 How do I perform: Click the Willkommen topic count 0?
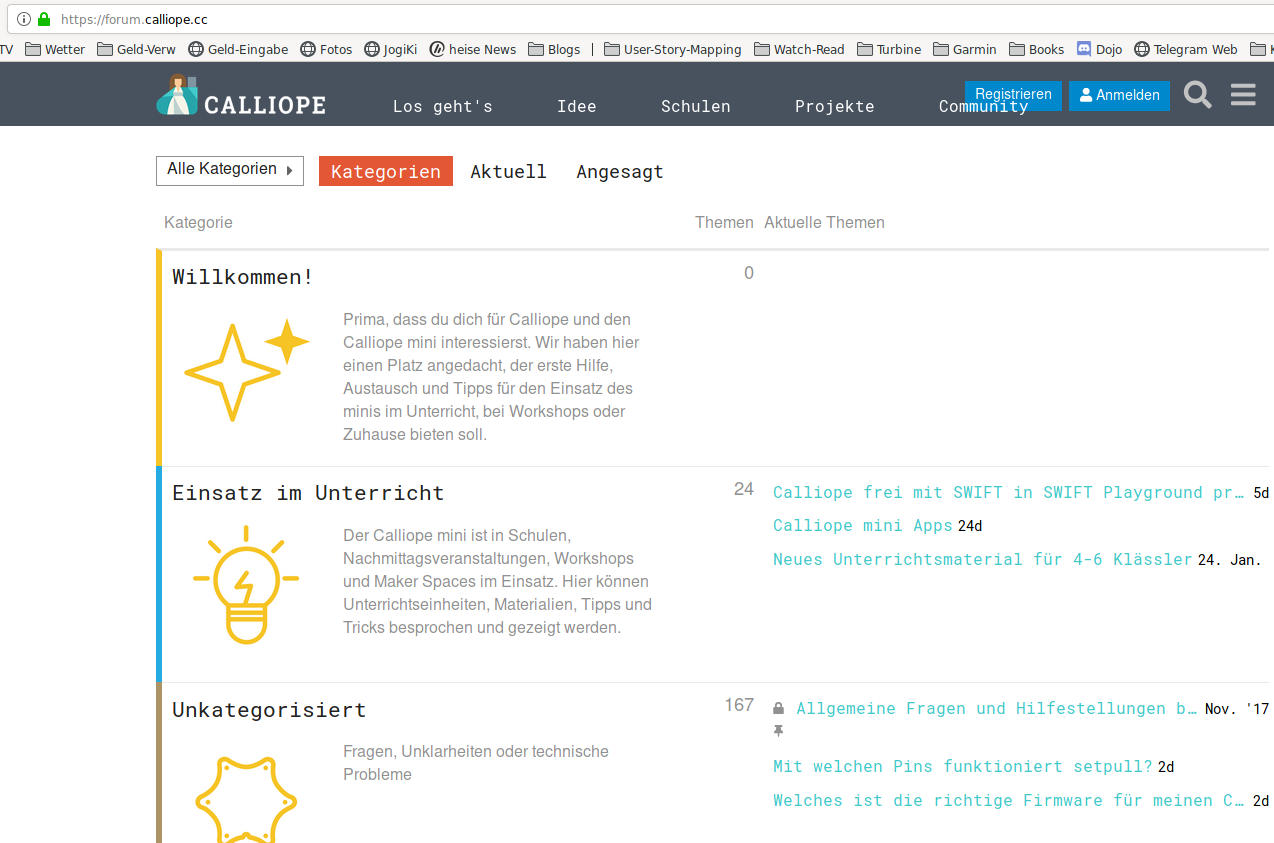click(749, 273)
